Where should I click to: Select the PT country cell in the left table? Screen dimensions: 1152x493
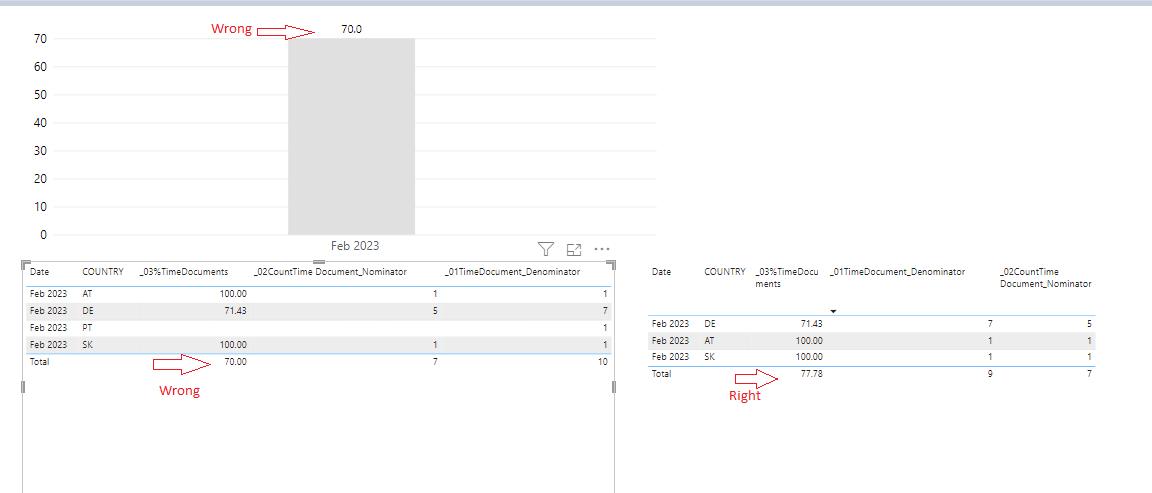(x=87, y=328)
